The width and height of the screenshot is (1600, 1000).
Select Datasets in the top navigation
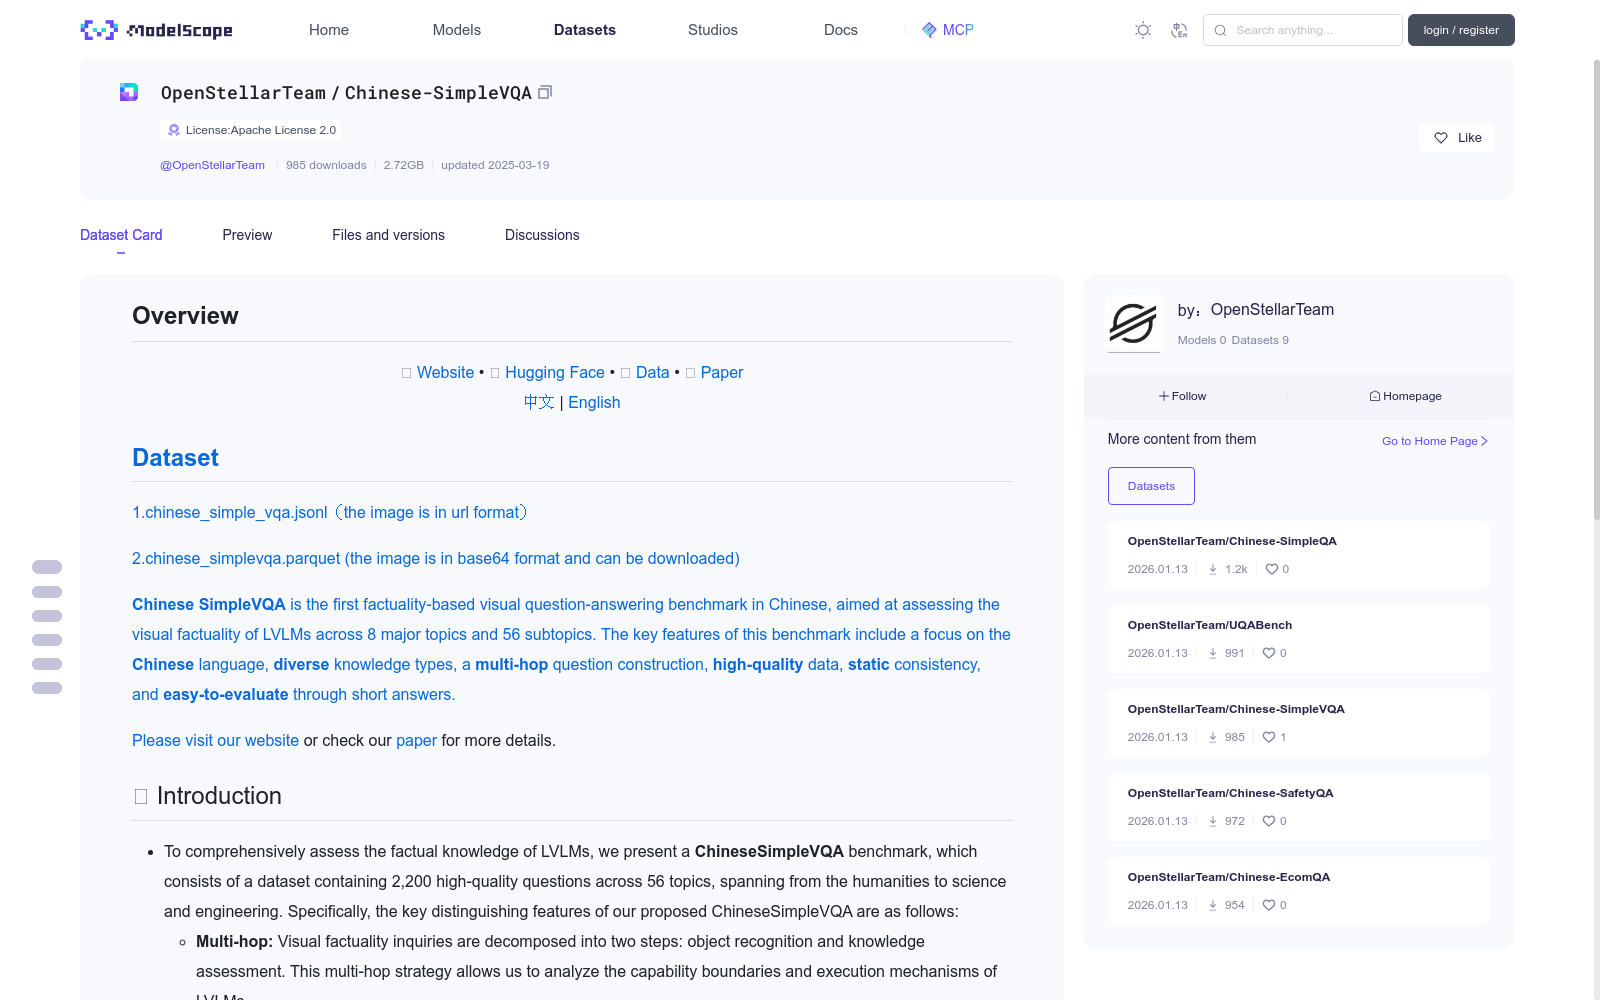585,30
